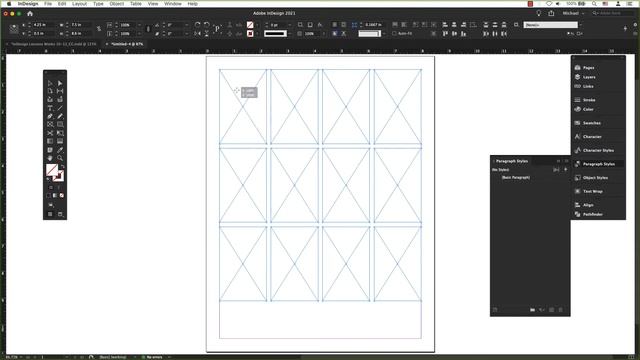Open the Object menu
The image size is (640, 360).
click(x=116, y=4)
